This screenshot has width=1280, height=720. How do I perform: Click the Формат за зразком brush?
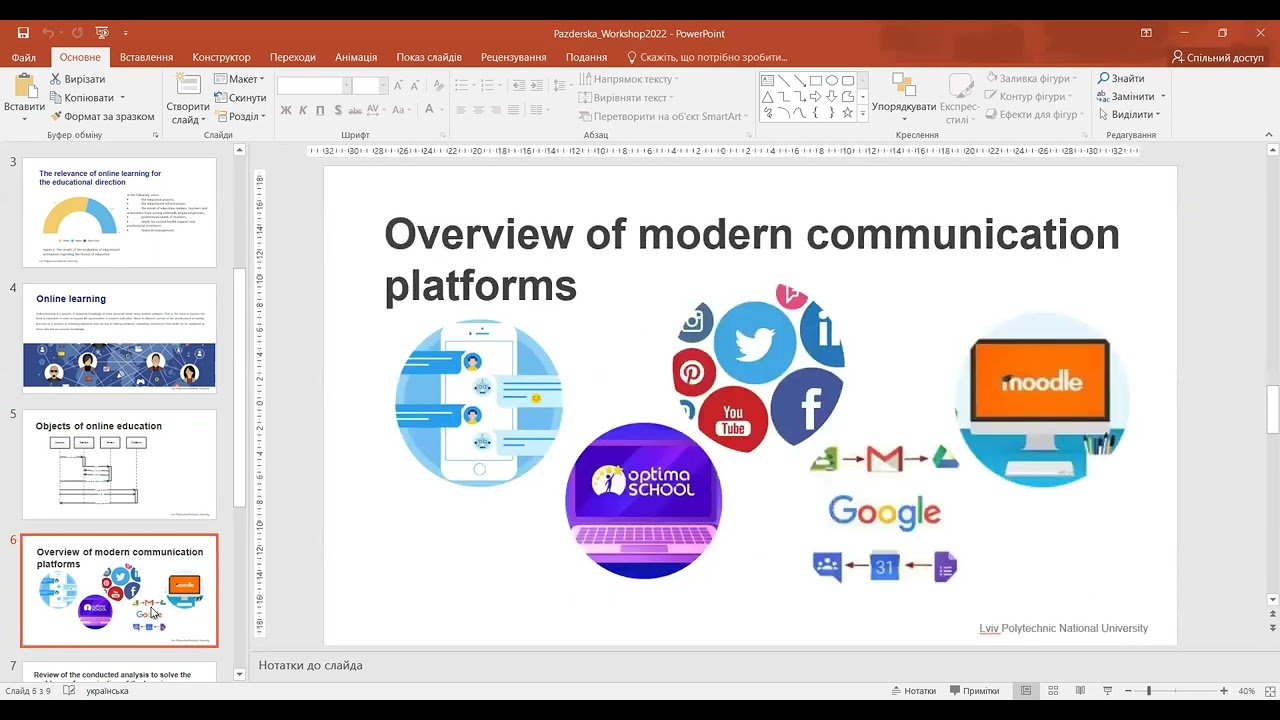[x=102, y=116]
